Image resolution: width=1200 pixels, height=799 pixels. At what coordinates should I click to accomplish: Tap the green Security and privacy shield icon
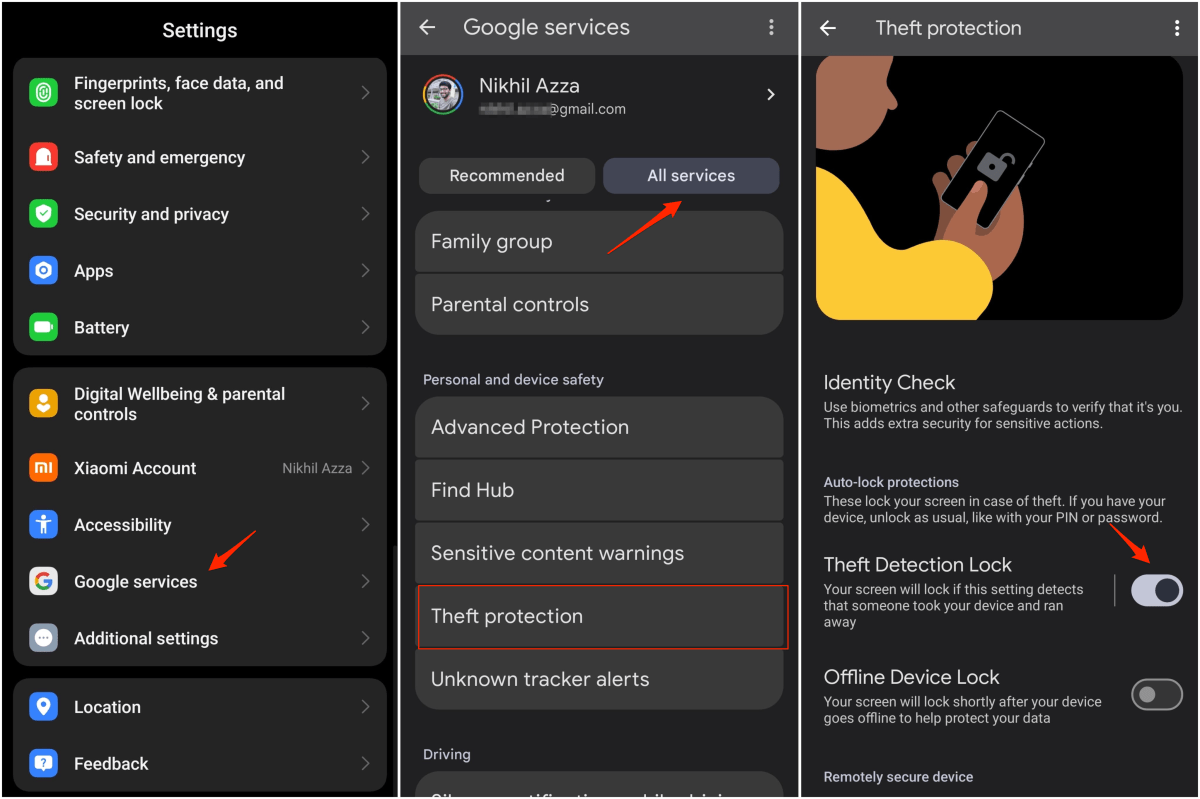pyautogui.click(x=43, y=214)
